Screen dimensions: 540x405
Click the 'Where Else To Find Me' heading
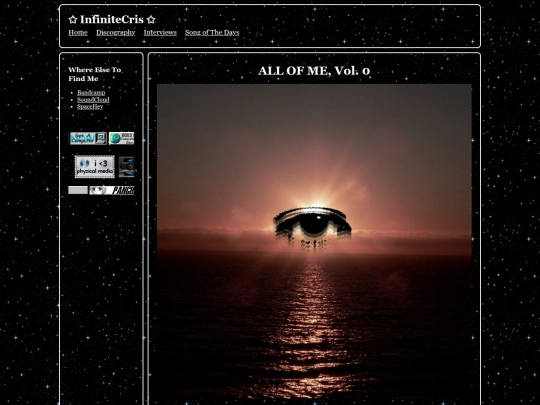pyautogui.click(x=95, y=74)
